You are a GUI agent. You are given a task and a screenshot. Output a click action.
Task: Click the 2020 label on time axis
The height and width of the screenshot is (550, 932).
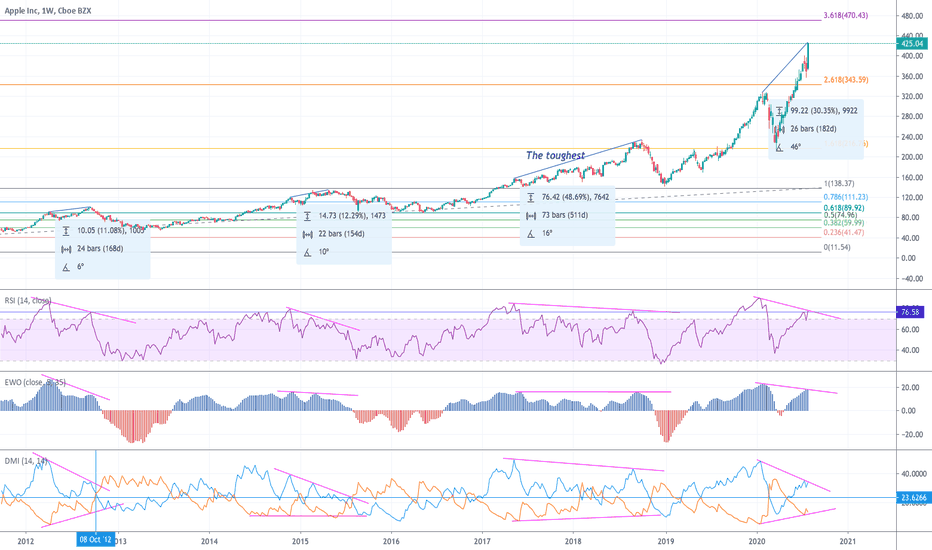[x=756, y=541]
